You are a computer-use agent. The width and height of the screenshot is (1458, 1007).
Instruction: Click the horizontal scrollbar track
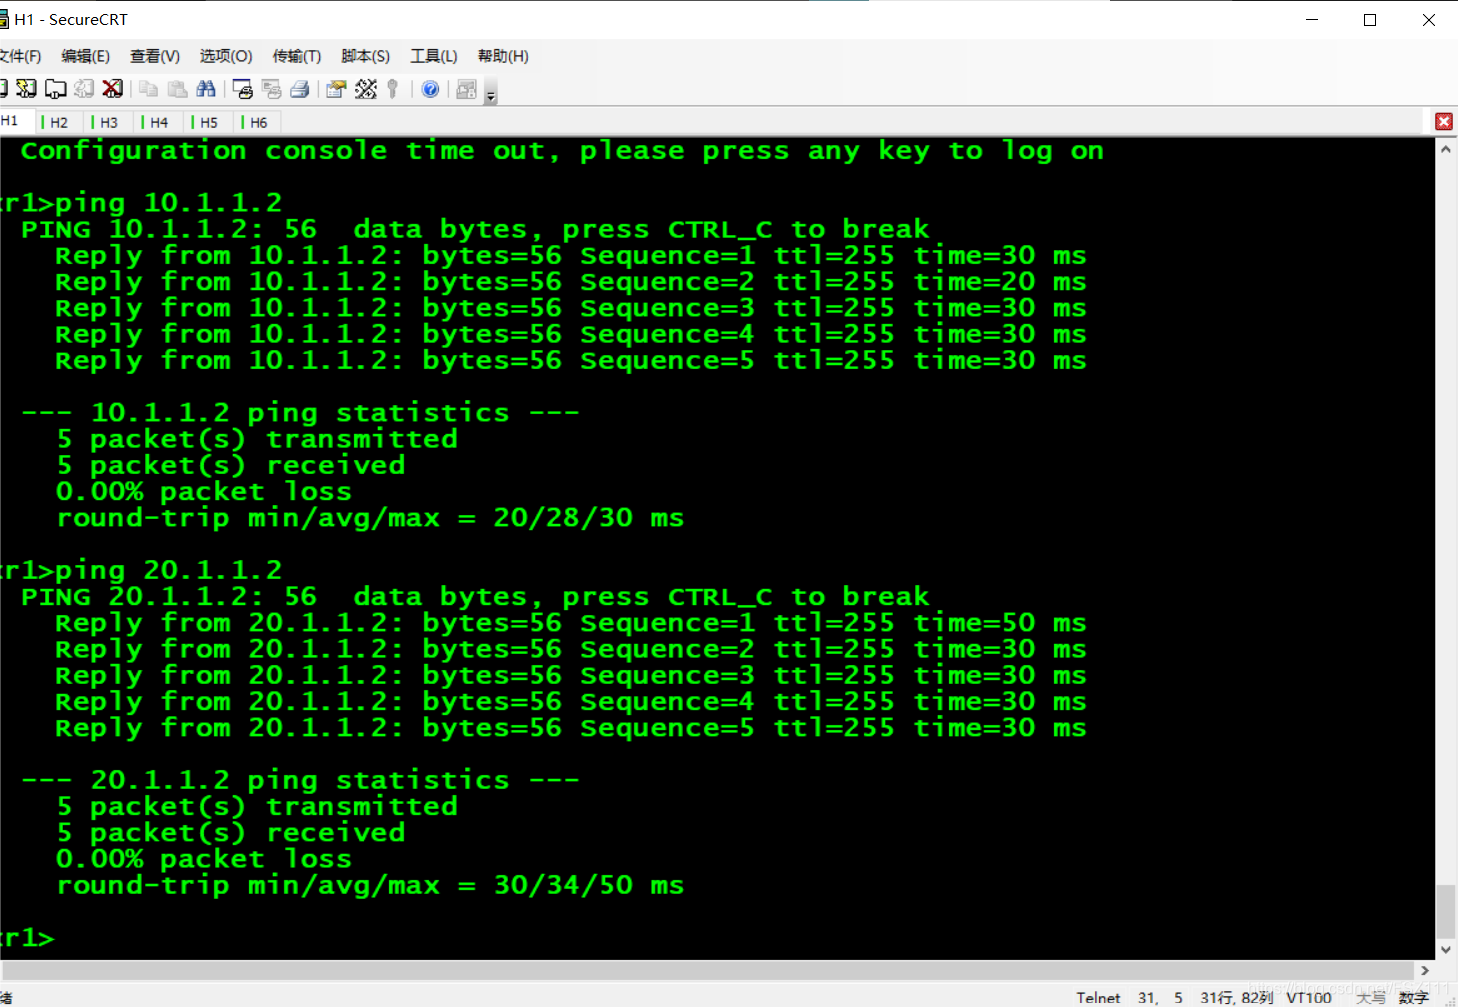707,970
